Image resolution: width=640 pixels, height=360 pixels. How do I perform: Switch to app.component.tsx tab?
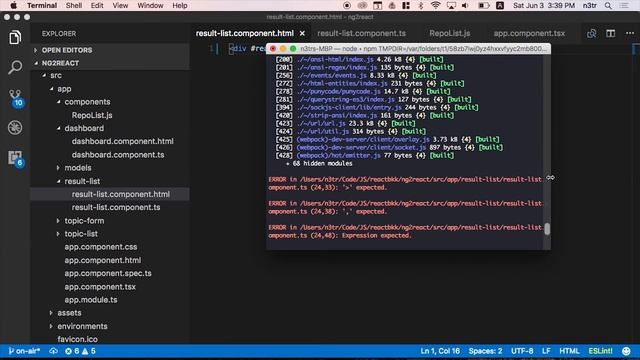pyautogui.click(x=529, y=33)
